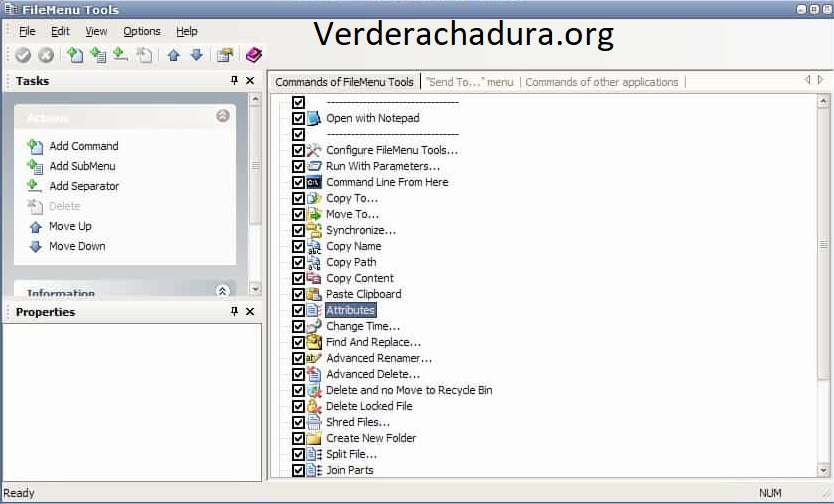Click the Split File icon

(x=314, y=454)
